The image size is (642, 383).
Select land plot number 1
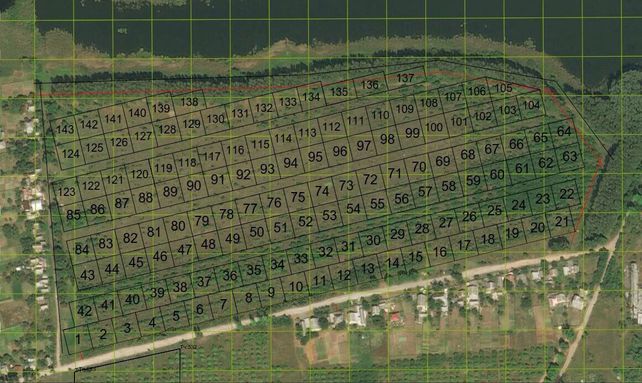pos(78,339)
